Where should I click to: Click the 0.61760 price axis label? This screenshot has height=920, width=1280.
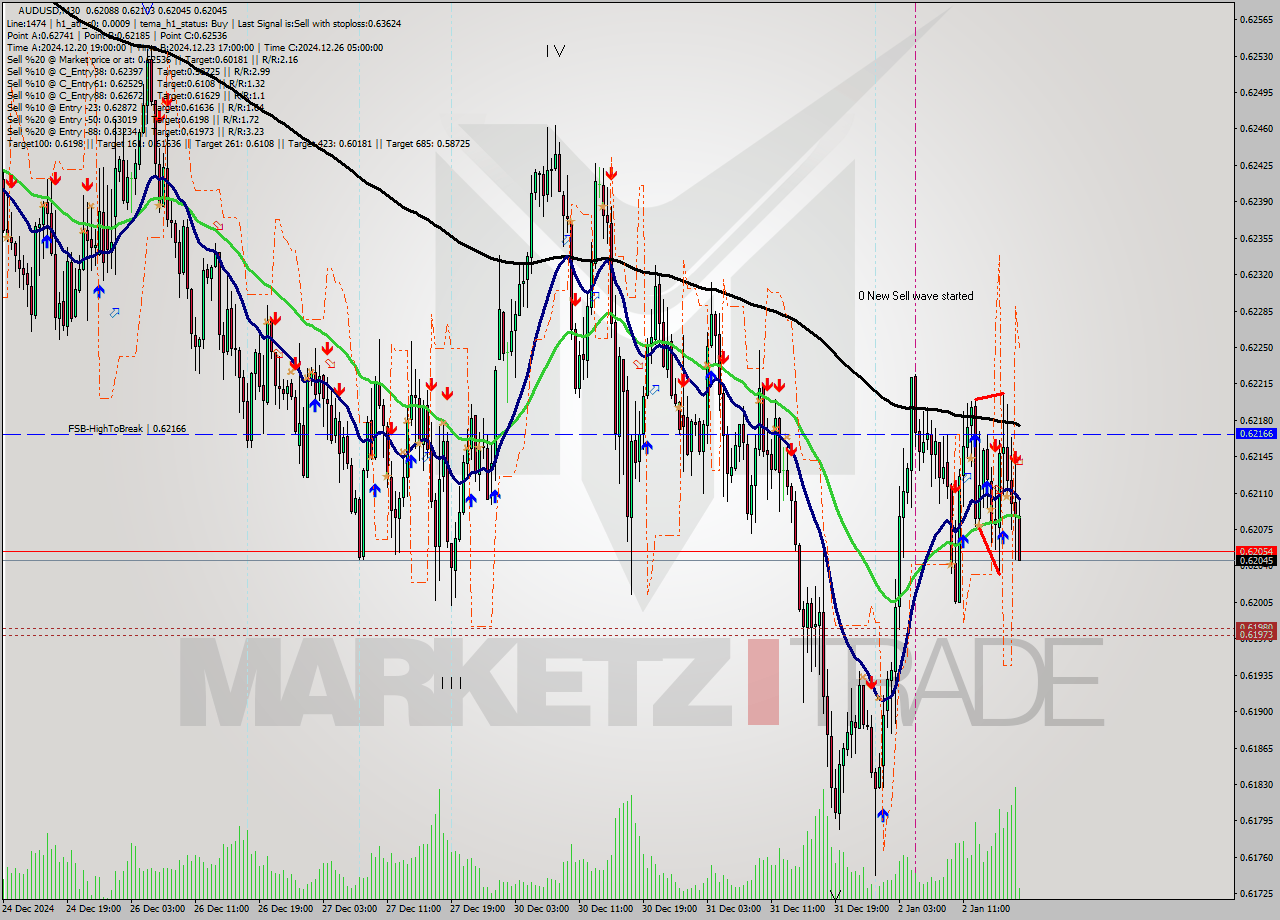[x=1257, y=857]
